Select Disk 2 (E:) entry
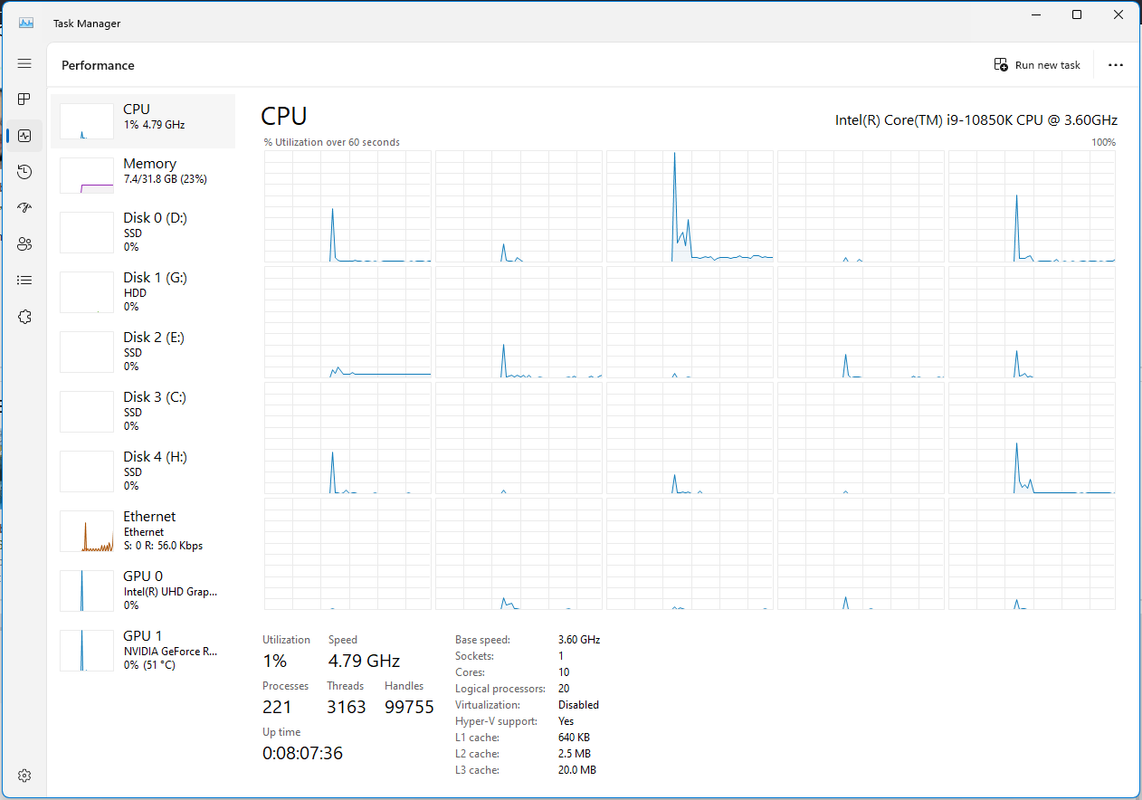The height and width of the screenshot is (800, 1142). [143, 351]
